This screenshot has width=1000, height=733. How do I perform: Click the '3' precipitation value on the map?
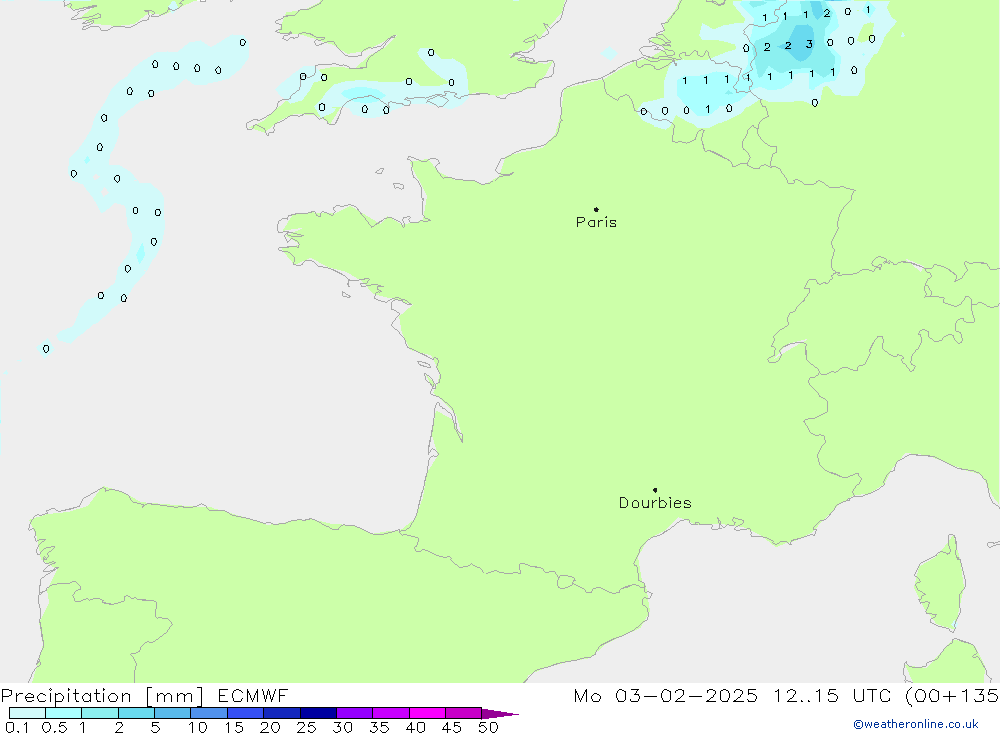coord(809,44)
